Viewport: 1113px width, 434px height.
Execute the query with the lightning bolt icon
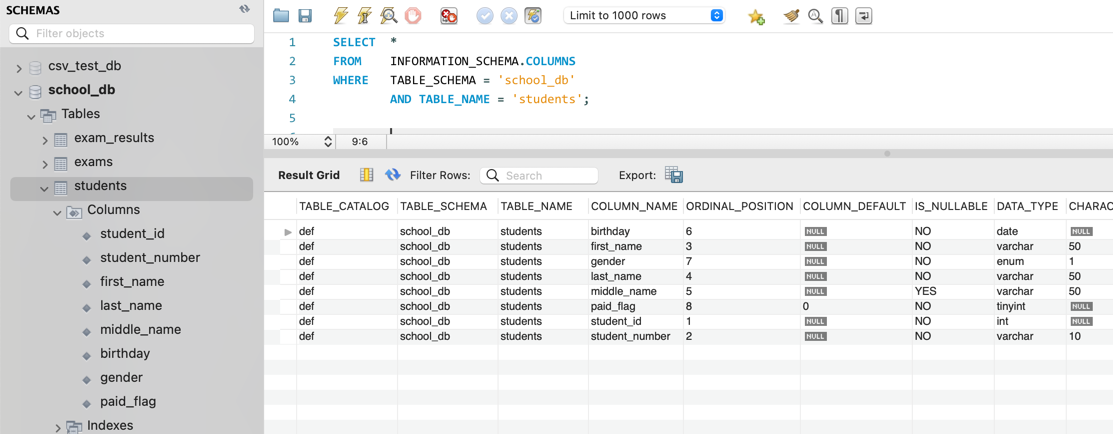pos(341,16)
